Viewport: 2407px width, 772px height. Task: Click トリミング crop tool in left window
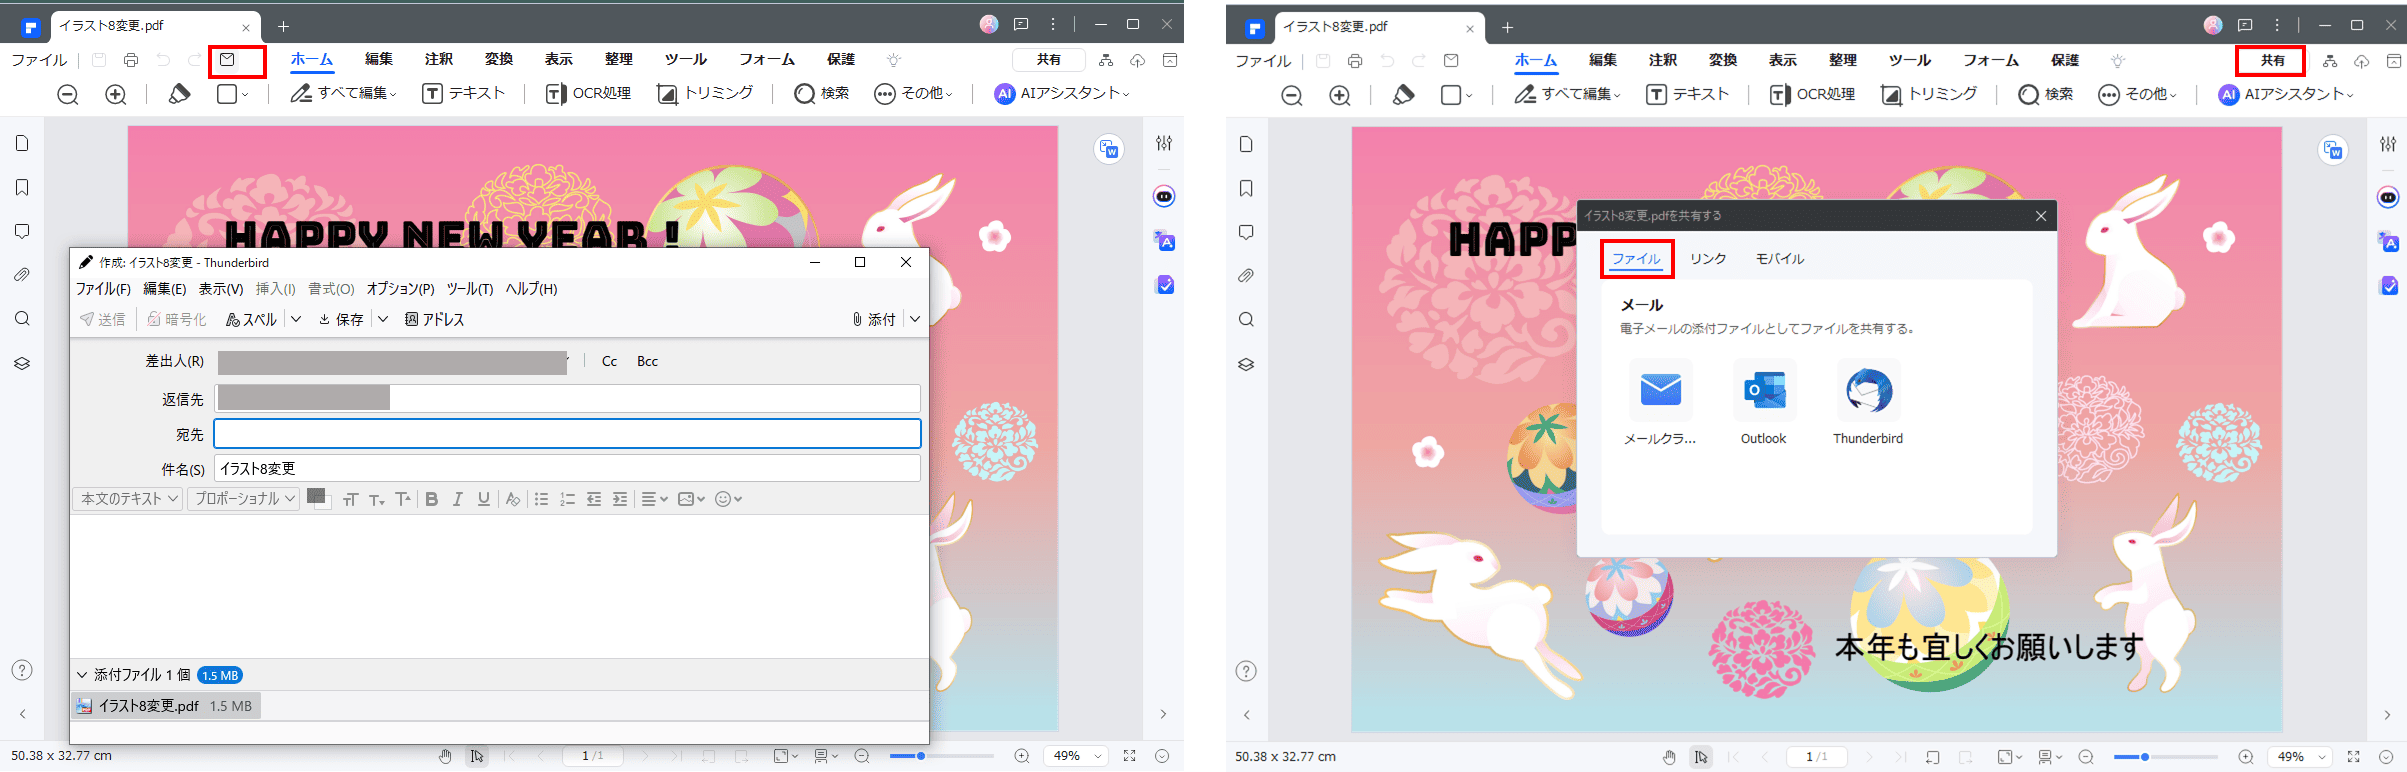pyautogui.click(x=705, y=94)
